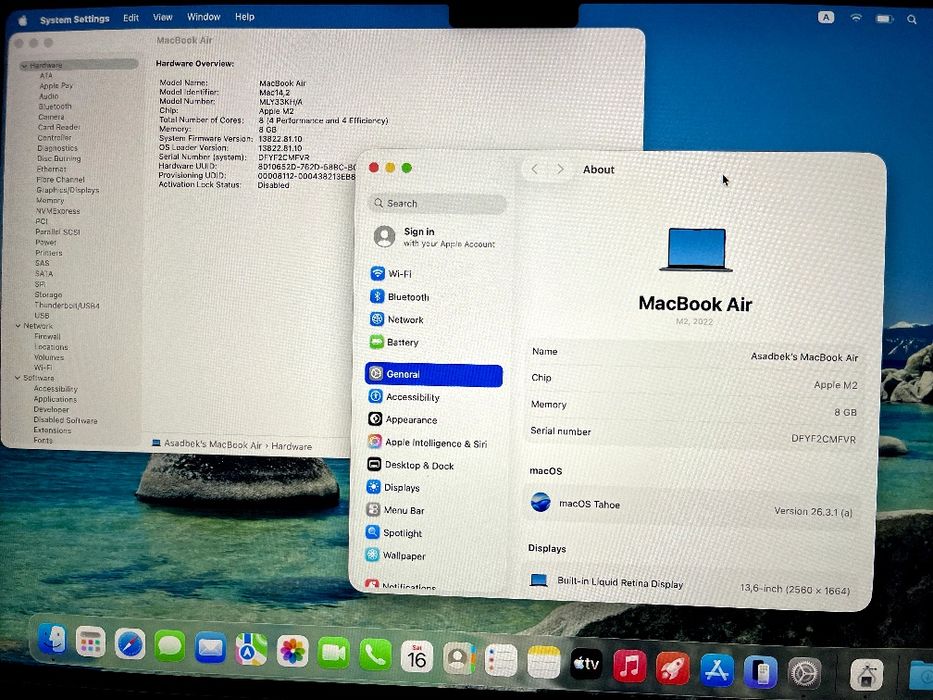The width and height of the screenshot is (933, 700).
Task: Click the Built-in Liquid Retina Display row
Action: pyautogui.click(x=690, y=585)
